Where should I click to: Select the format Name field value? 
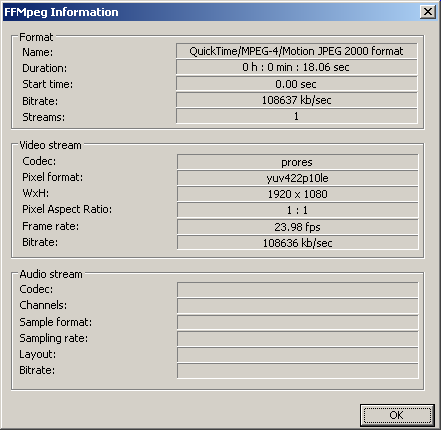tap(297, 51)
